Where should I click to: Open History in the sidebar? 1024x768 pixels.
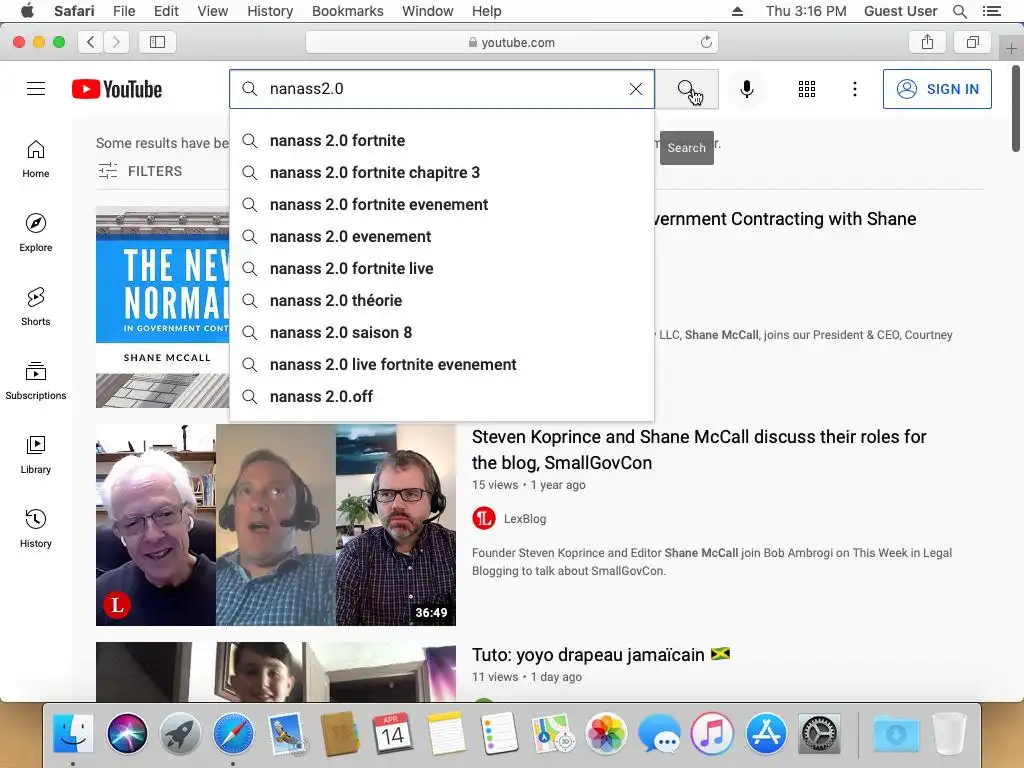pos(36,528)
